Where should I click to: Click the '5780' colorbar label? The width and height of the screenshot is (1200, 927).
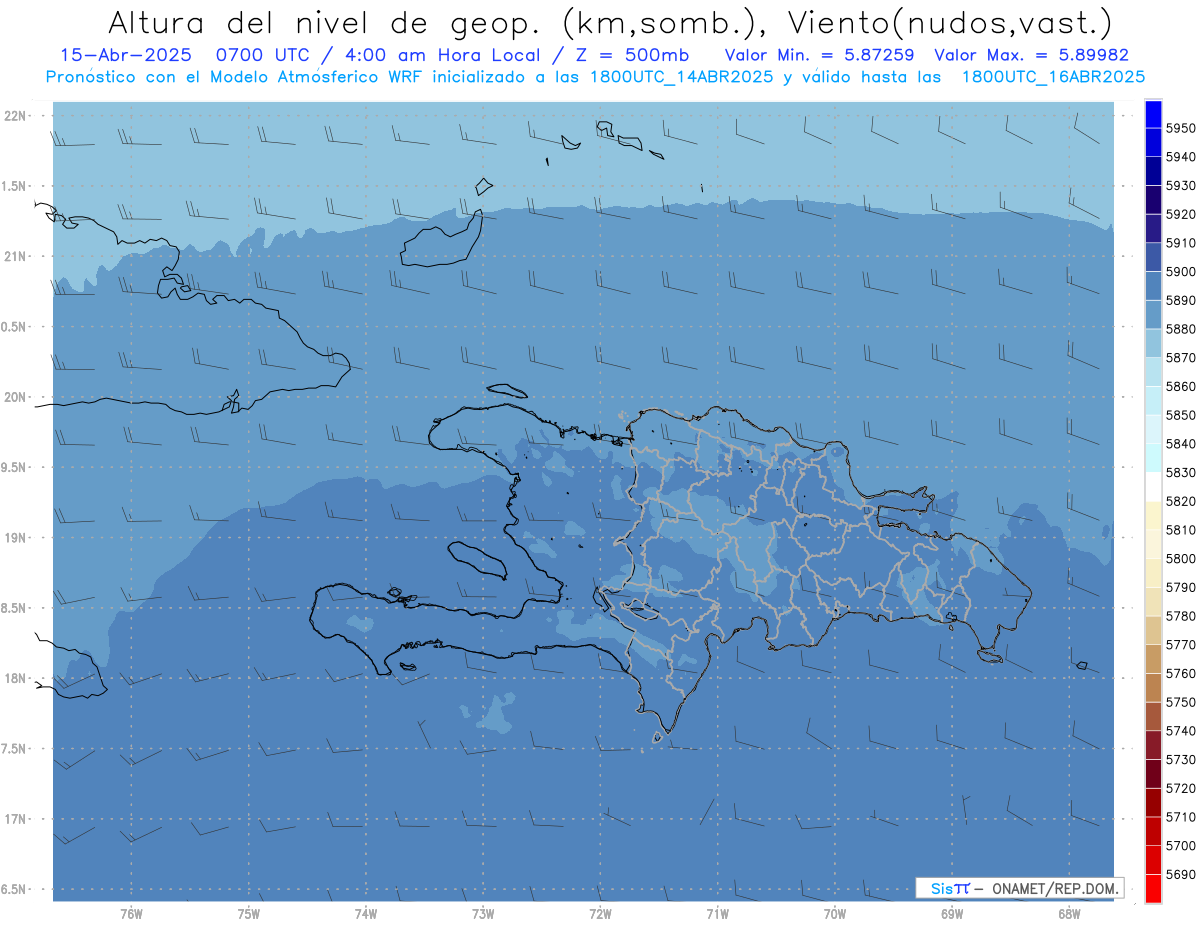[1180, 616]
